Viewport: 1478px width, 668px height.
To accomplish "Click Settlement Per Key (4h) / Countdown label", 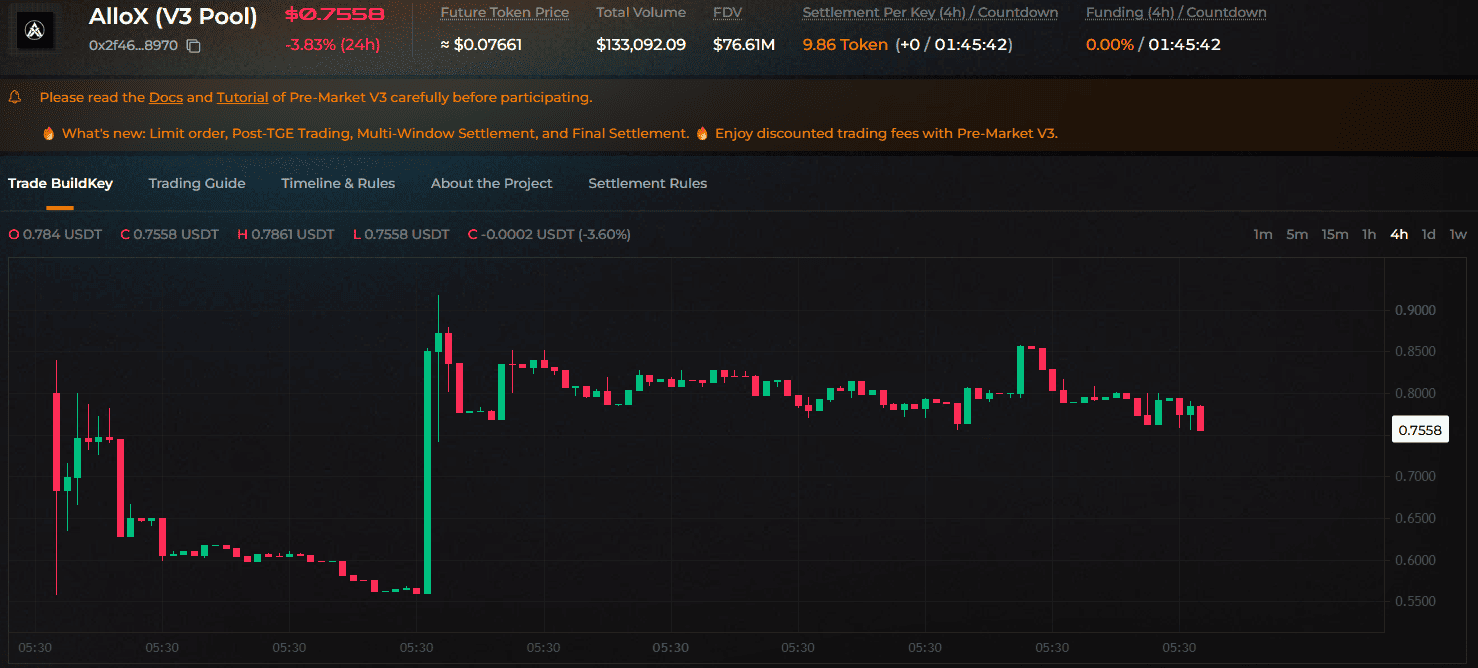I will click(x=930, y=13).
